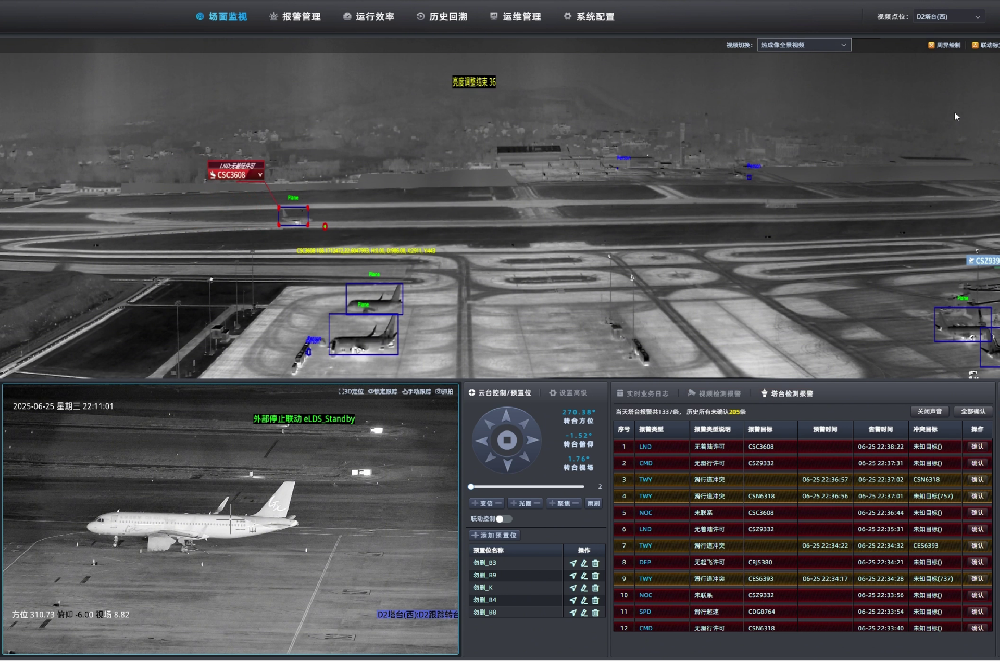Edit the second preset position in list

584,576
